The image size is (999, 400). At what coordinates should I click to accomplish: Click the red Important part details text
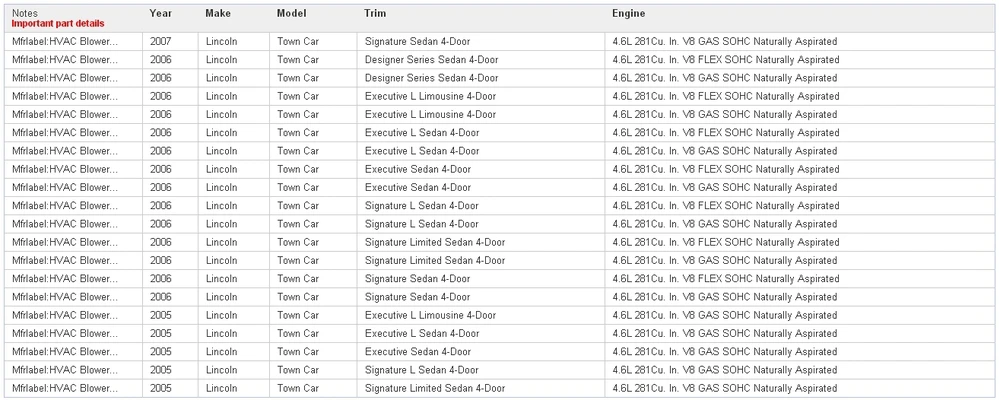(x=58, y=24)
